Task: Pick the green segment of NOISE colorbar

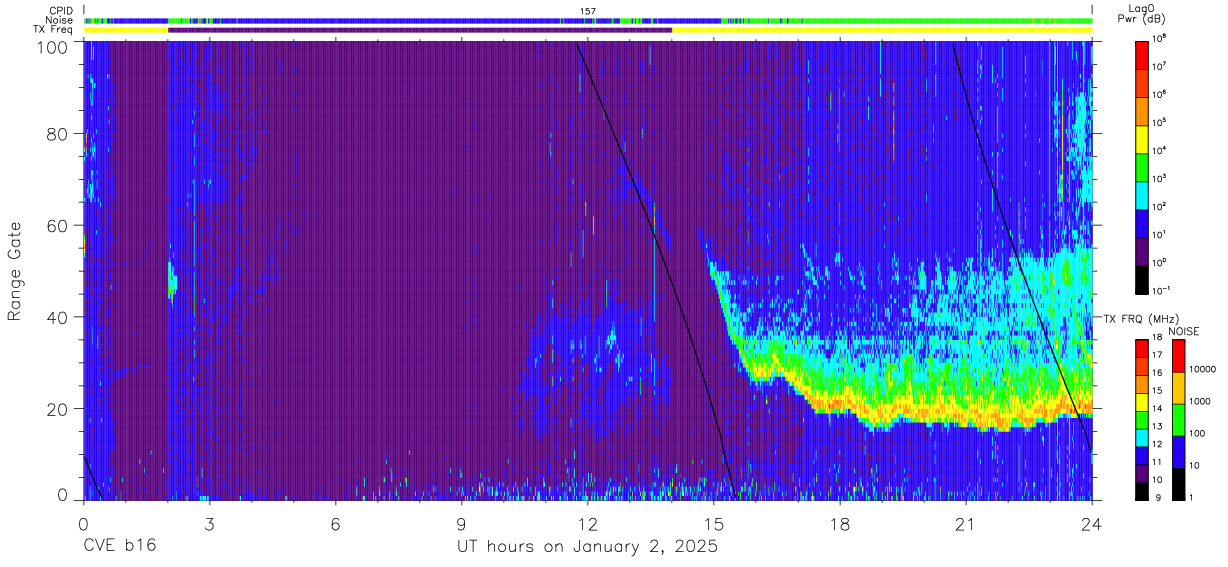Action: point(1179,419)
